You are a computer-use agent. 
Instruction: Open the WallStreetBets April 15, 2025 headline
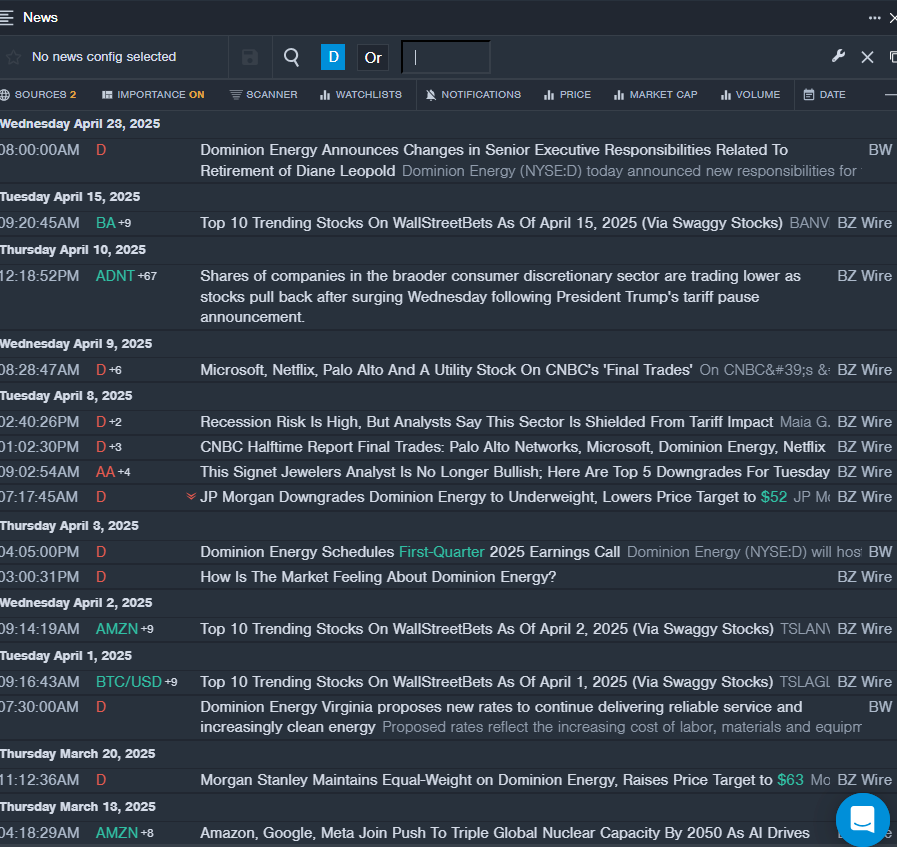coord(491,223)
